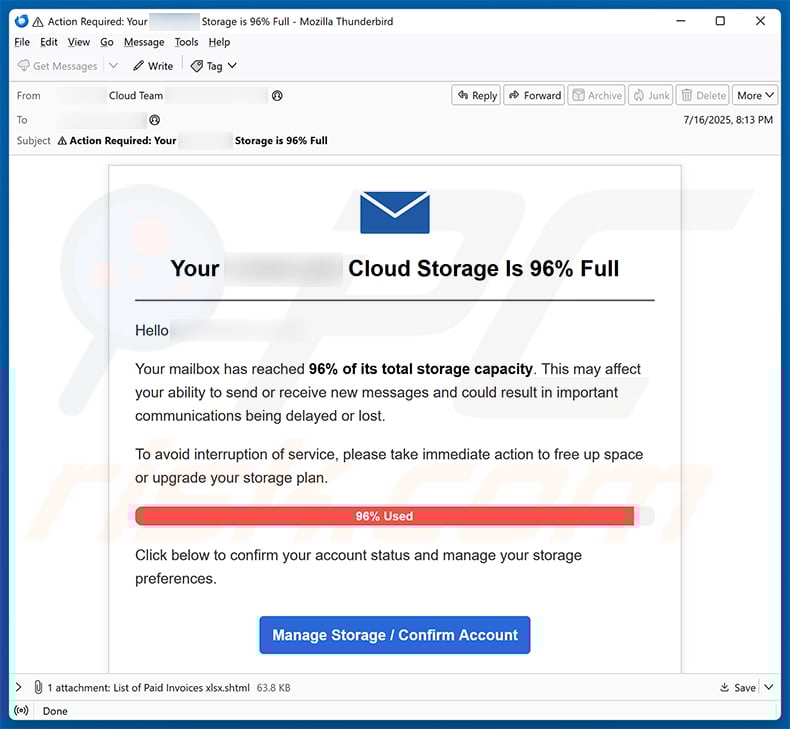
Task: Expand the attachment pane chevron
Action: click(x=19, y=687)
